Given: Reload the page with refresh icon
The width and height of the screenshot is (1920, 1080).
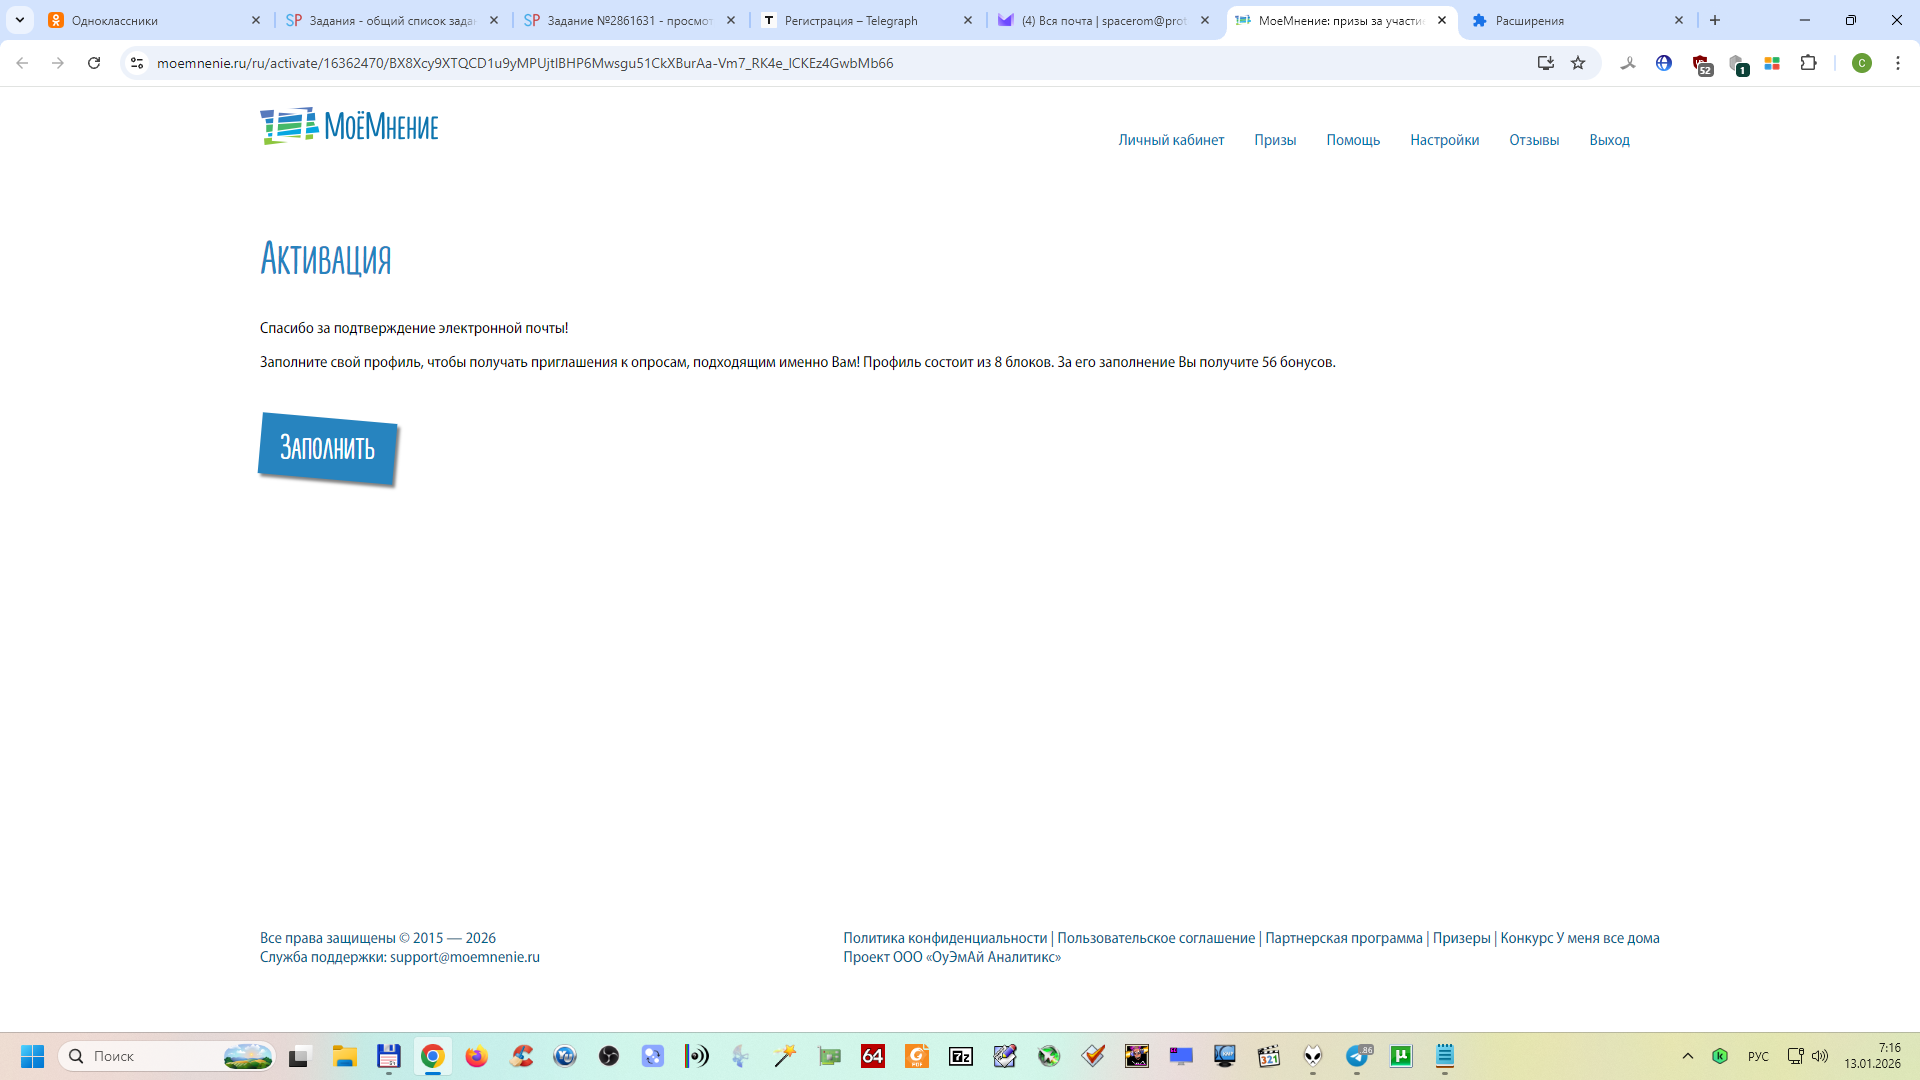Looking at the screenshot, I should pos(94,63).
